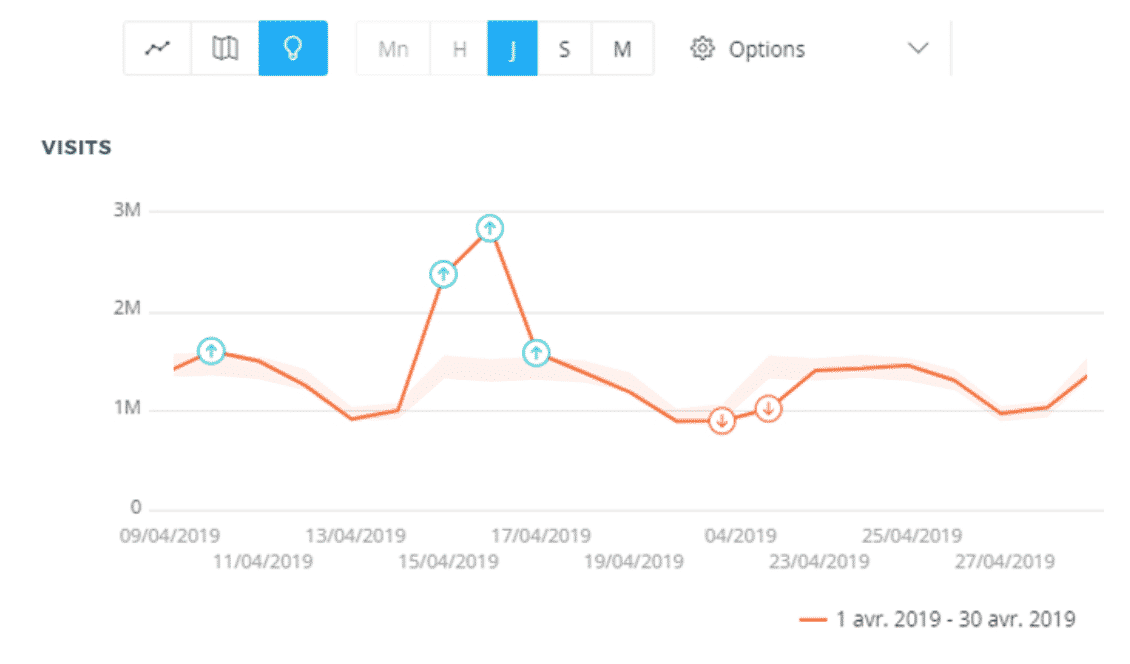Select the S weekly granularity
Screen dimensions: 1130x664
(564, 49)
